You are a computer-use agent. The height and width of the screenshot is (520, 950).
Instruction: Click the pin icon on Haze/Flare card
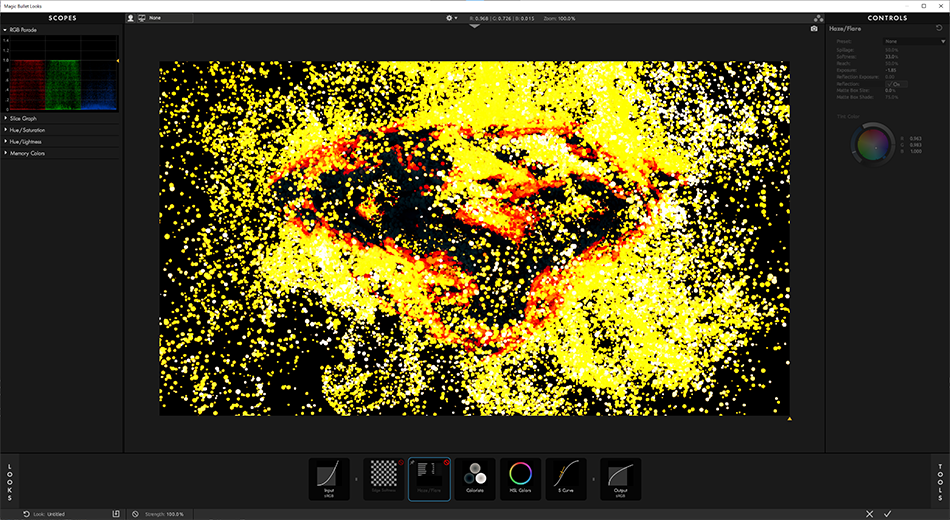pos(413,462)
